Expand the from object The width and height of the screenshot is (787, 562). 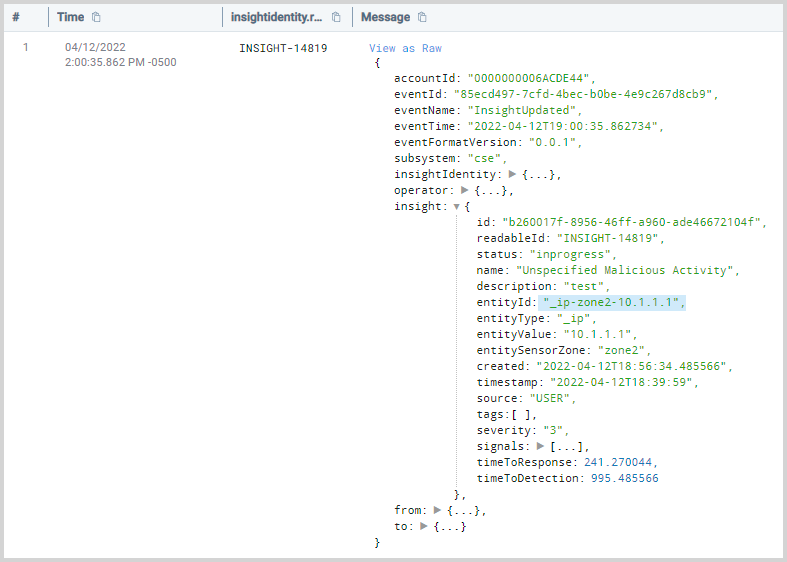click(x=438, y=510)
